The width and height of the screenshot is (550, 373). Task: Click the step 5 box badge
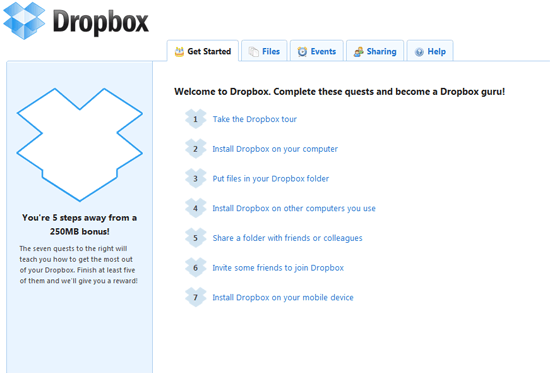(x=195, y=238)
